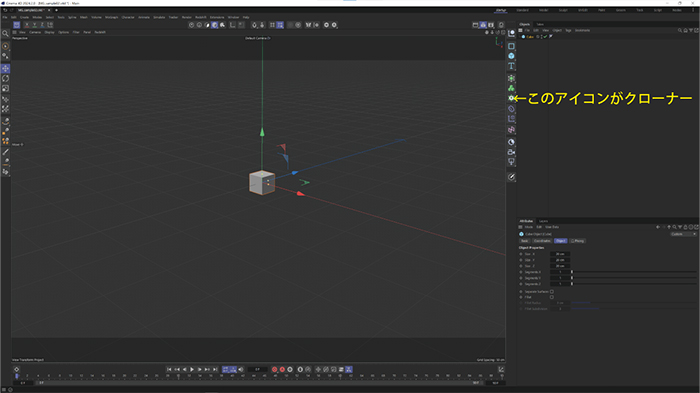Jump to end of animation

tap(215, 369)
